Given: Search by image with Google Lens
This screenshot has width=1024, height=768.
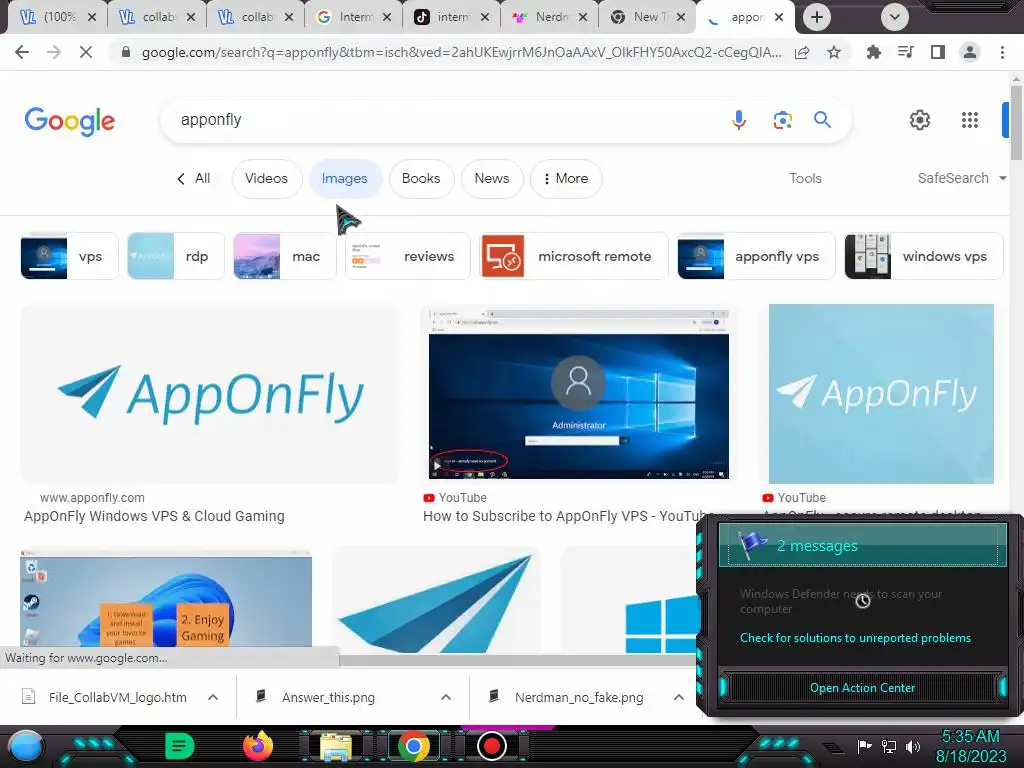Looking at the screenshot, I should coord(782,120).
